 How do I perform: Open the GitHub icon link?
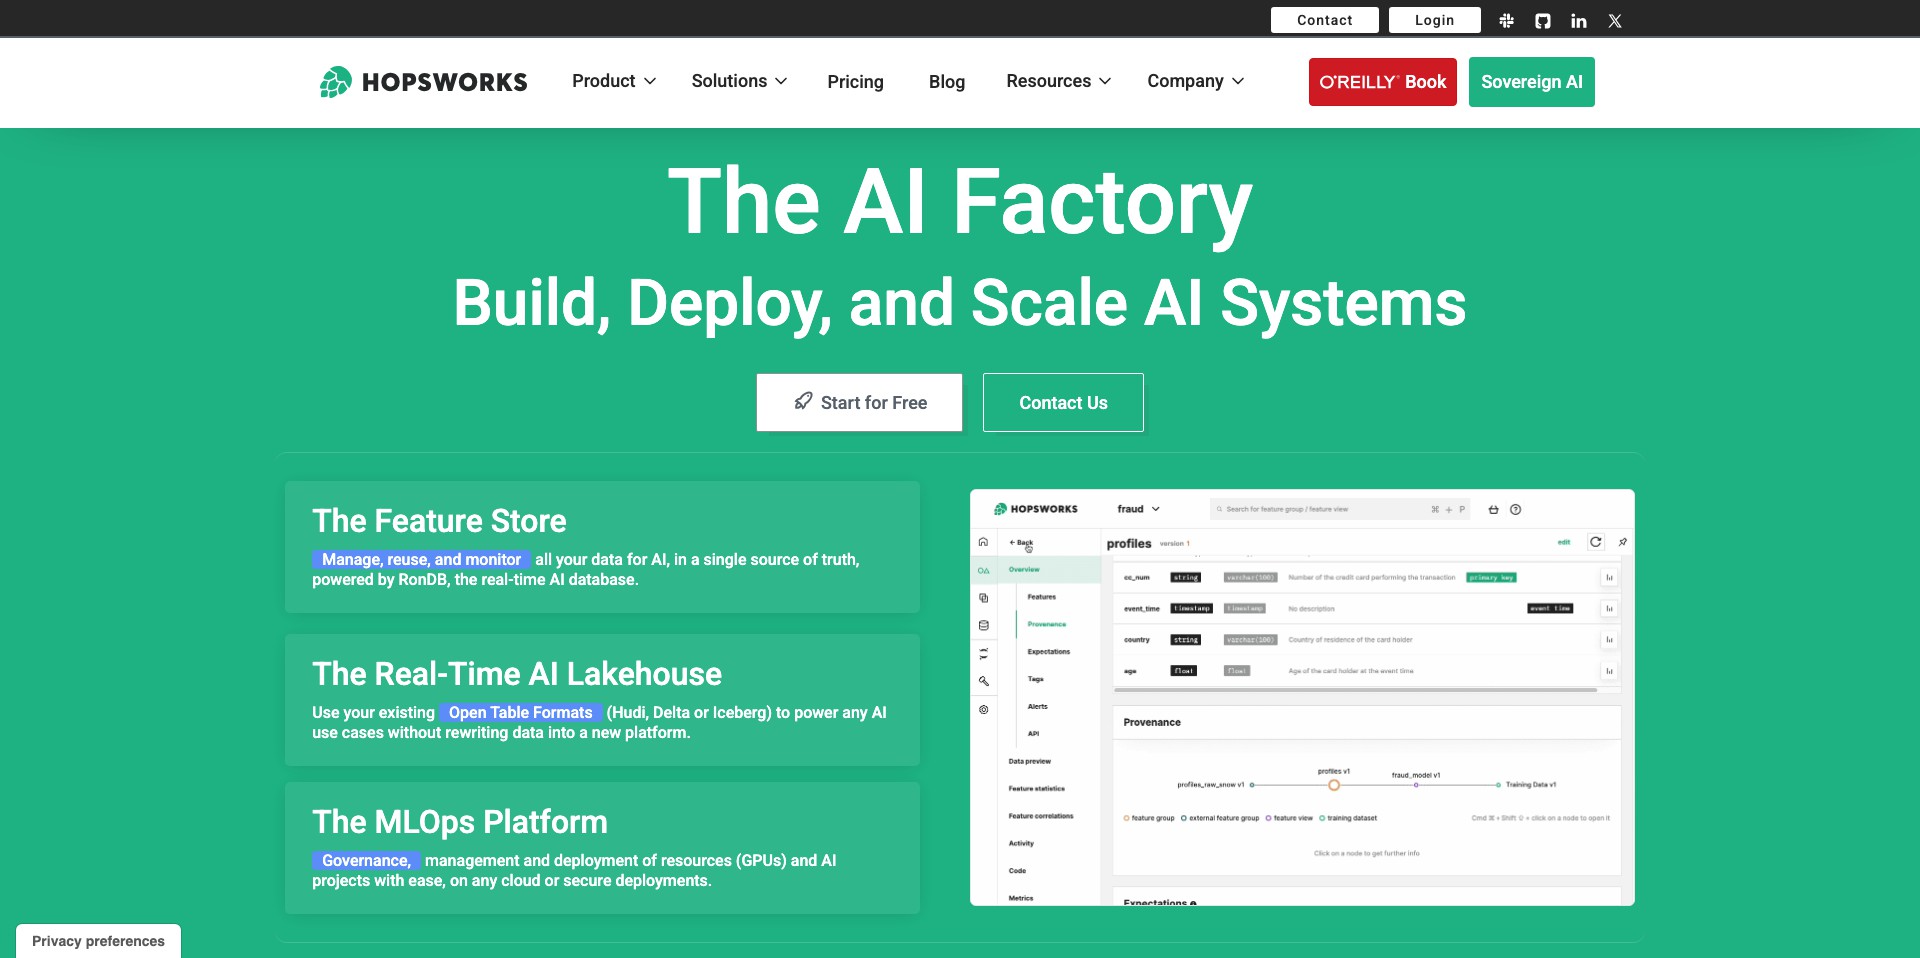[x=1543, y=20]
